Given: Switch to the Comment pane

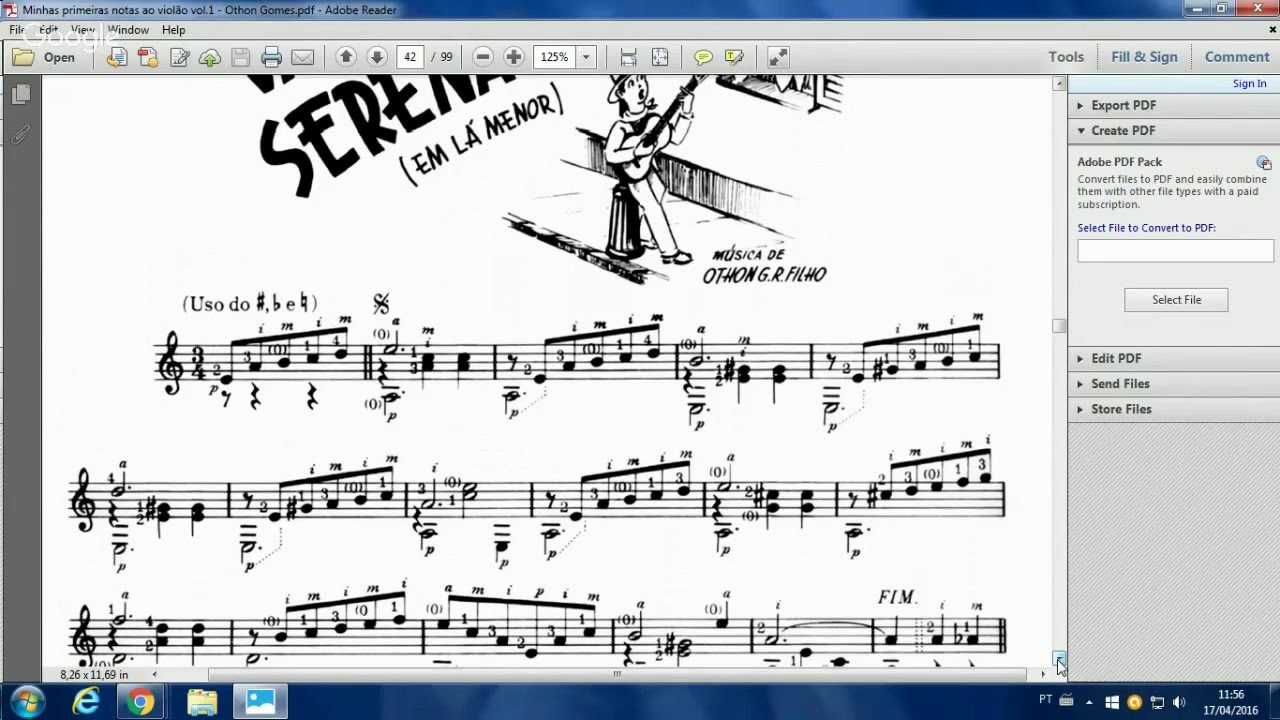Looking at the screenshot, I should [x=1237, y=57].
